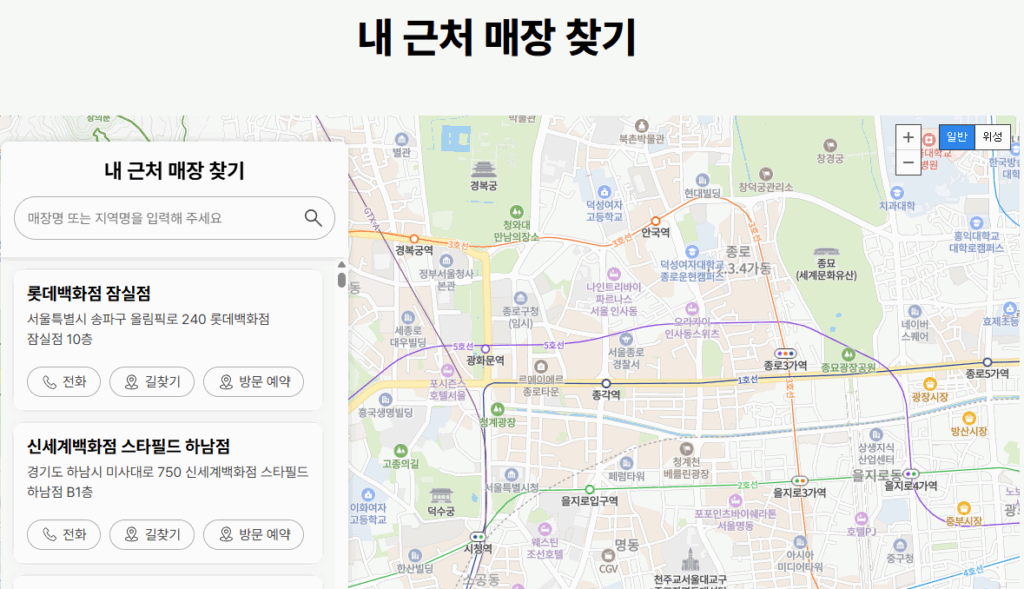Click 르메이에르 종로타운 marker
This screenshot has width=1024, height=589.
pos(541,366)
